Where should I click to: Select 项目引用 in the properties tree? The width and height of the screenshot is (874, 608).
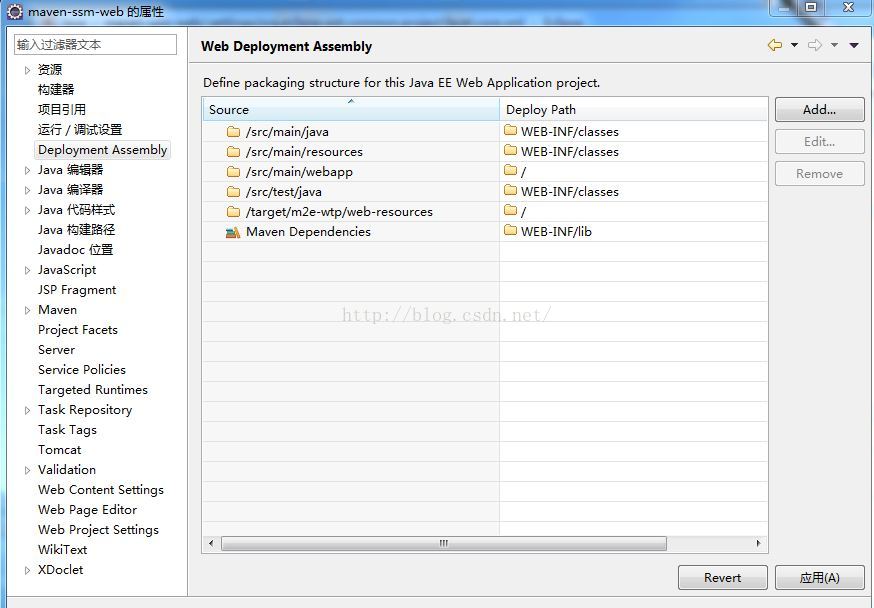(62, 110)
